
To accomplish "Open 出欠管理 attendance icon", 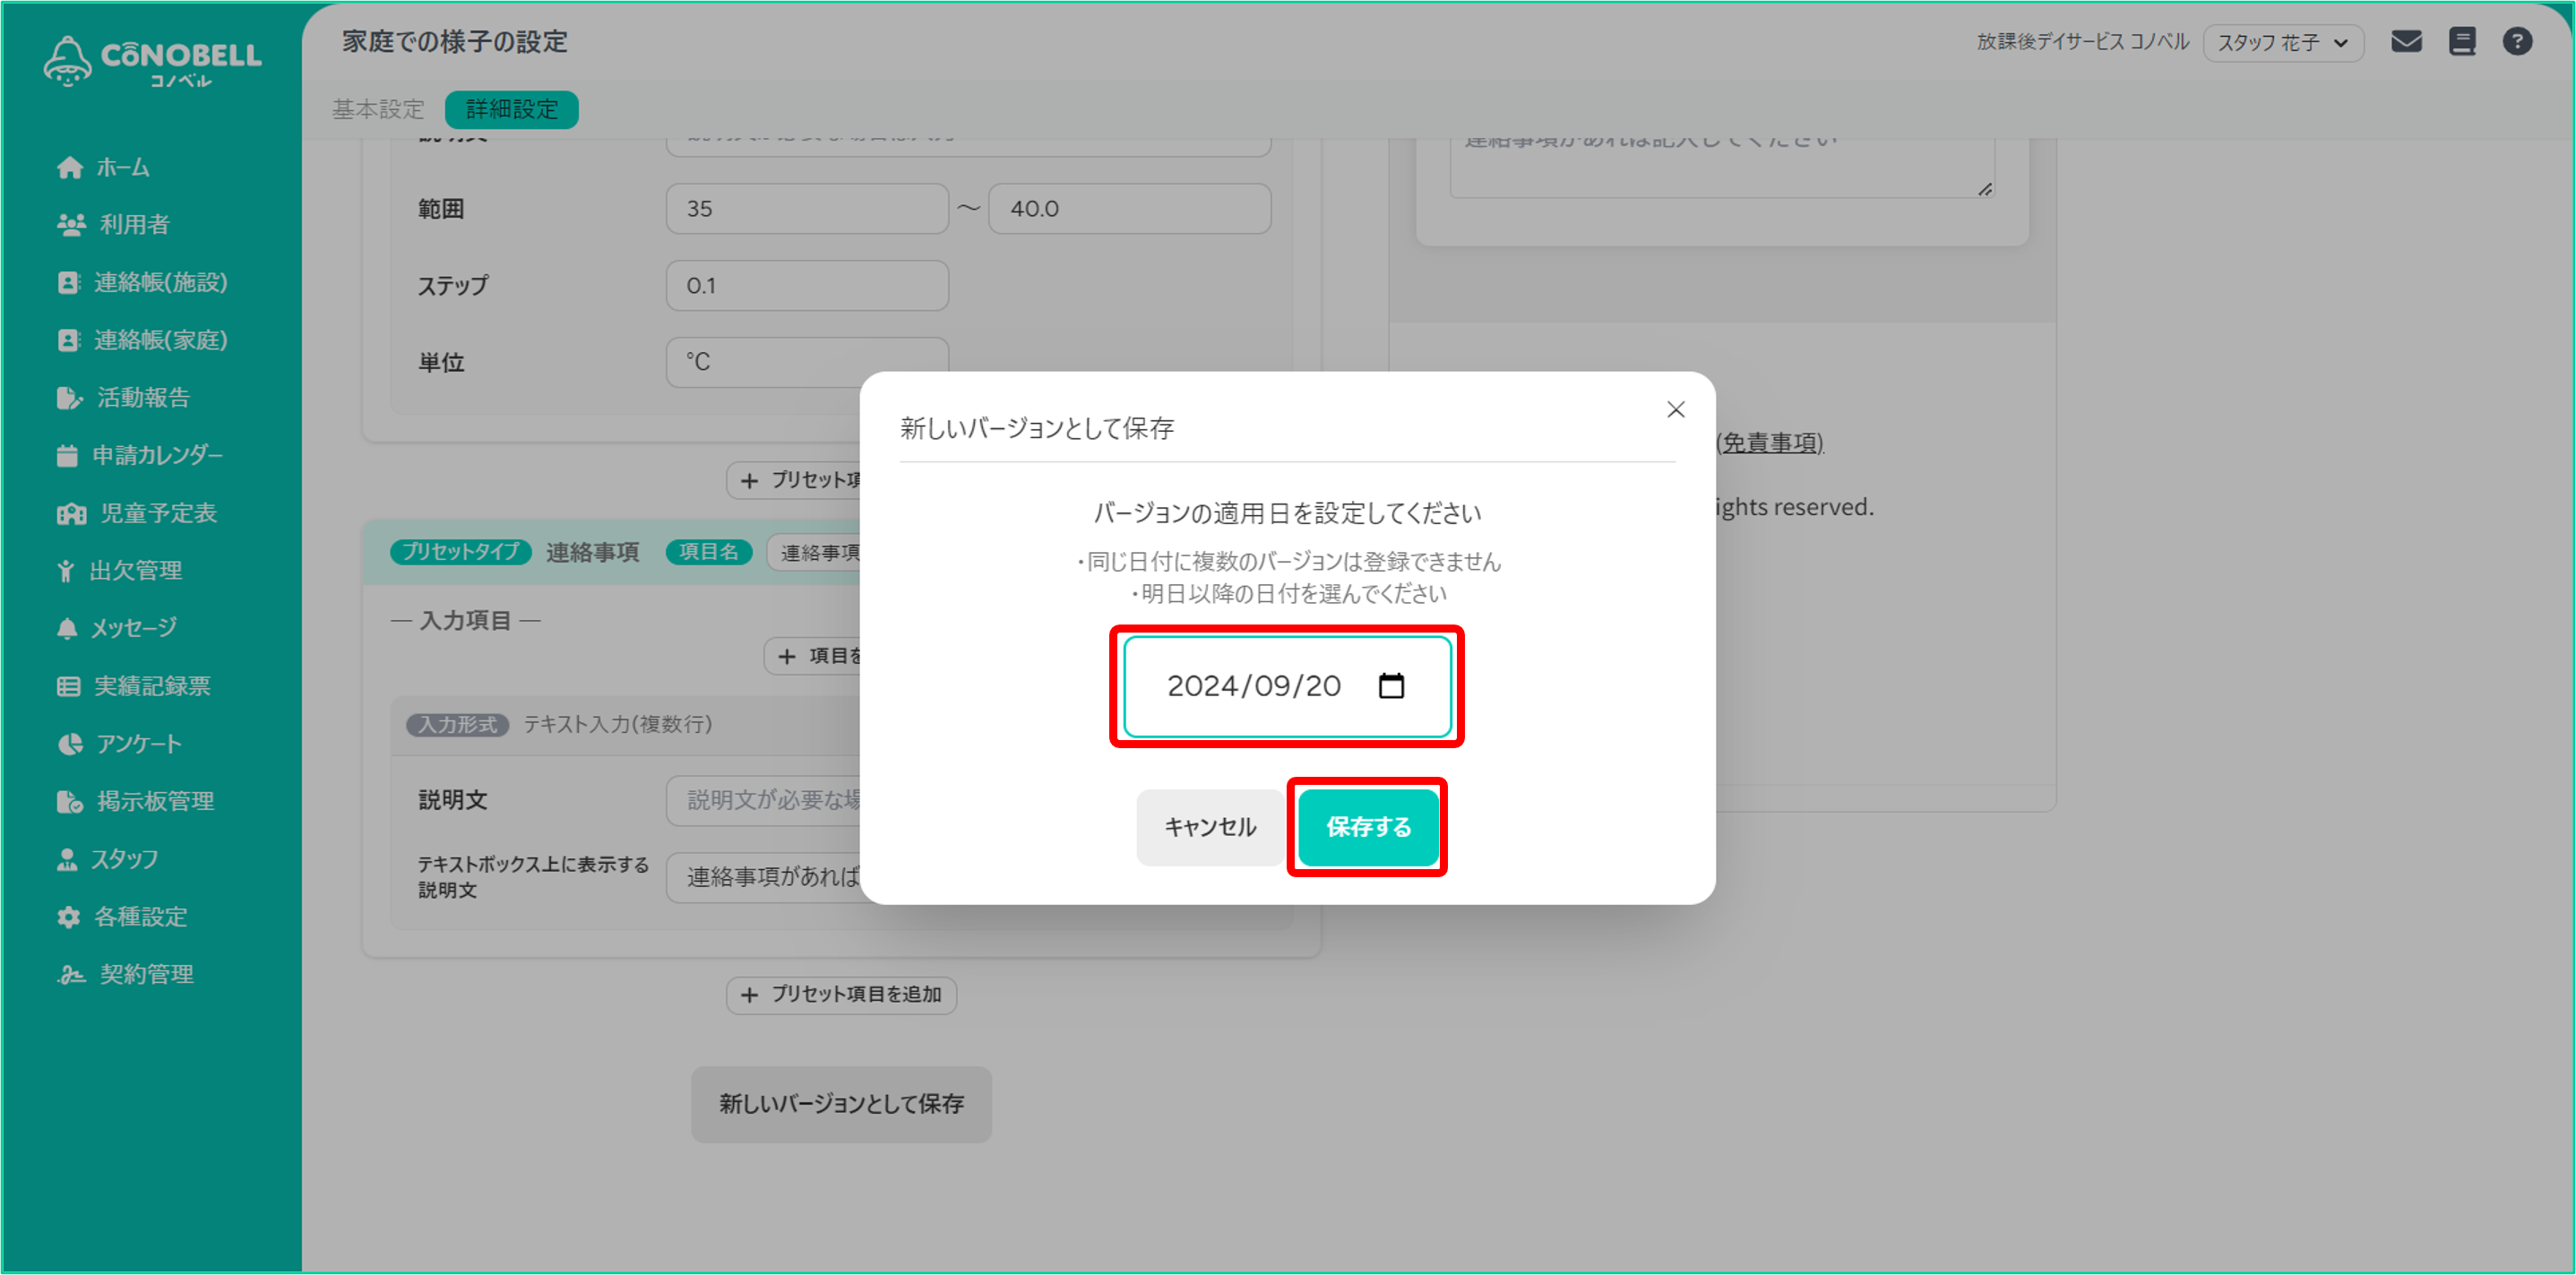I will [x=65, y=571].
